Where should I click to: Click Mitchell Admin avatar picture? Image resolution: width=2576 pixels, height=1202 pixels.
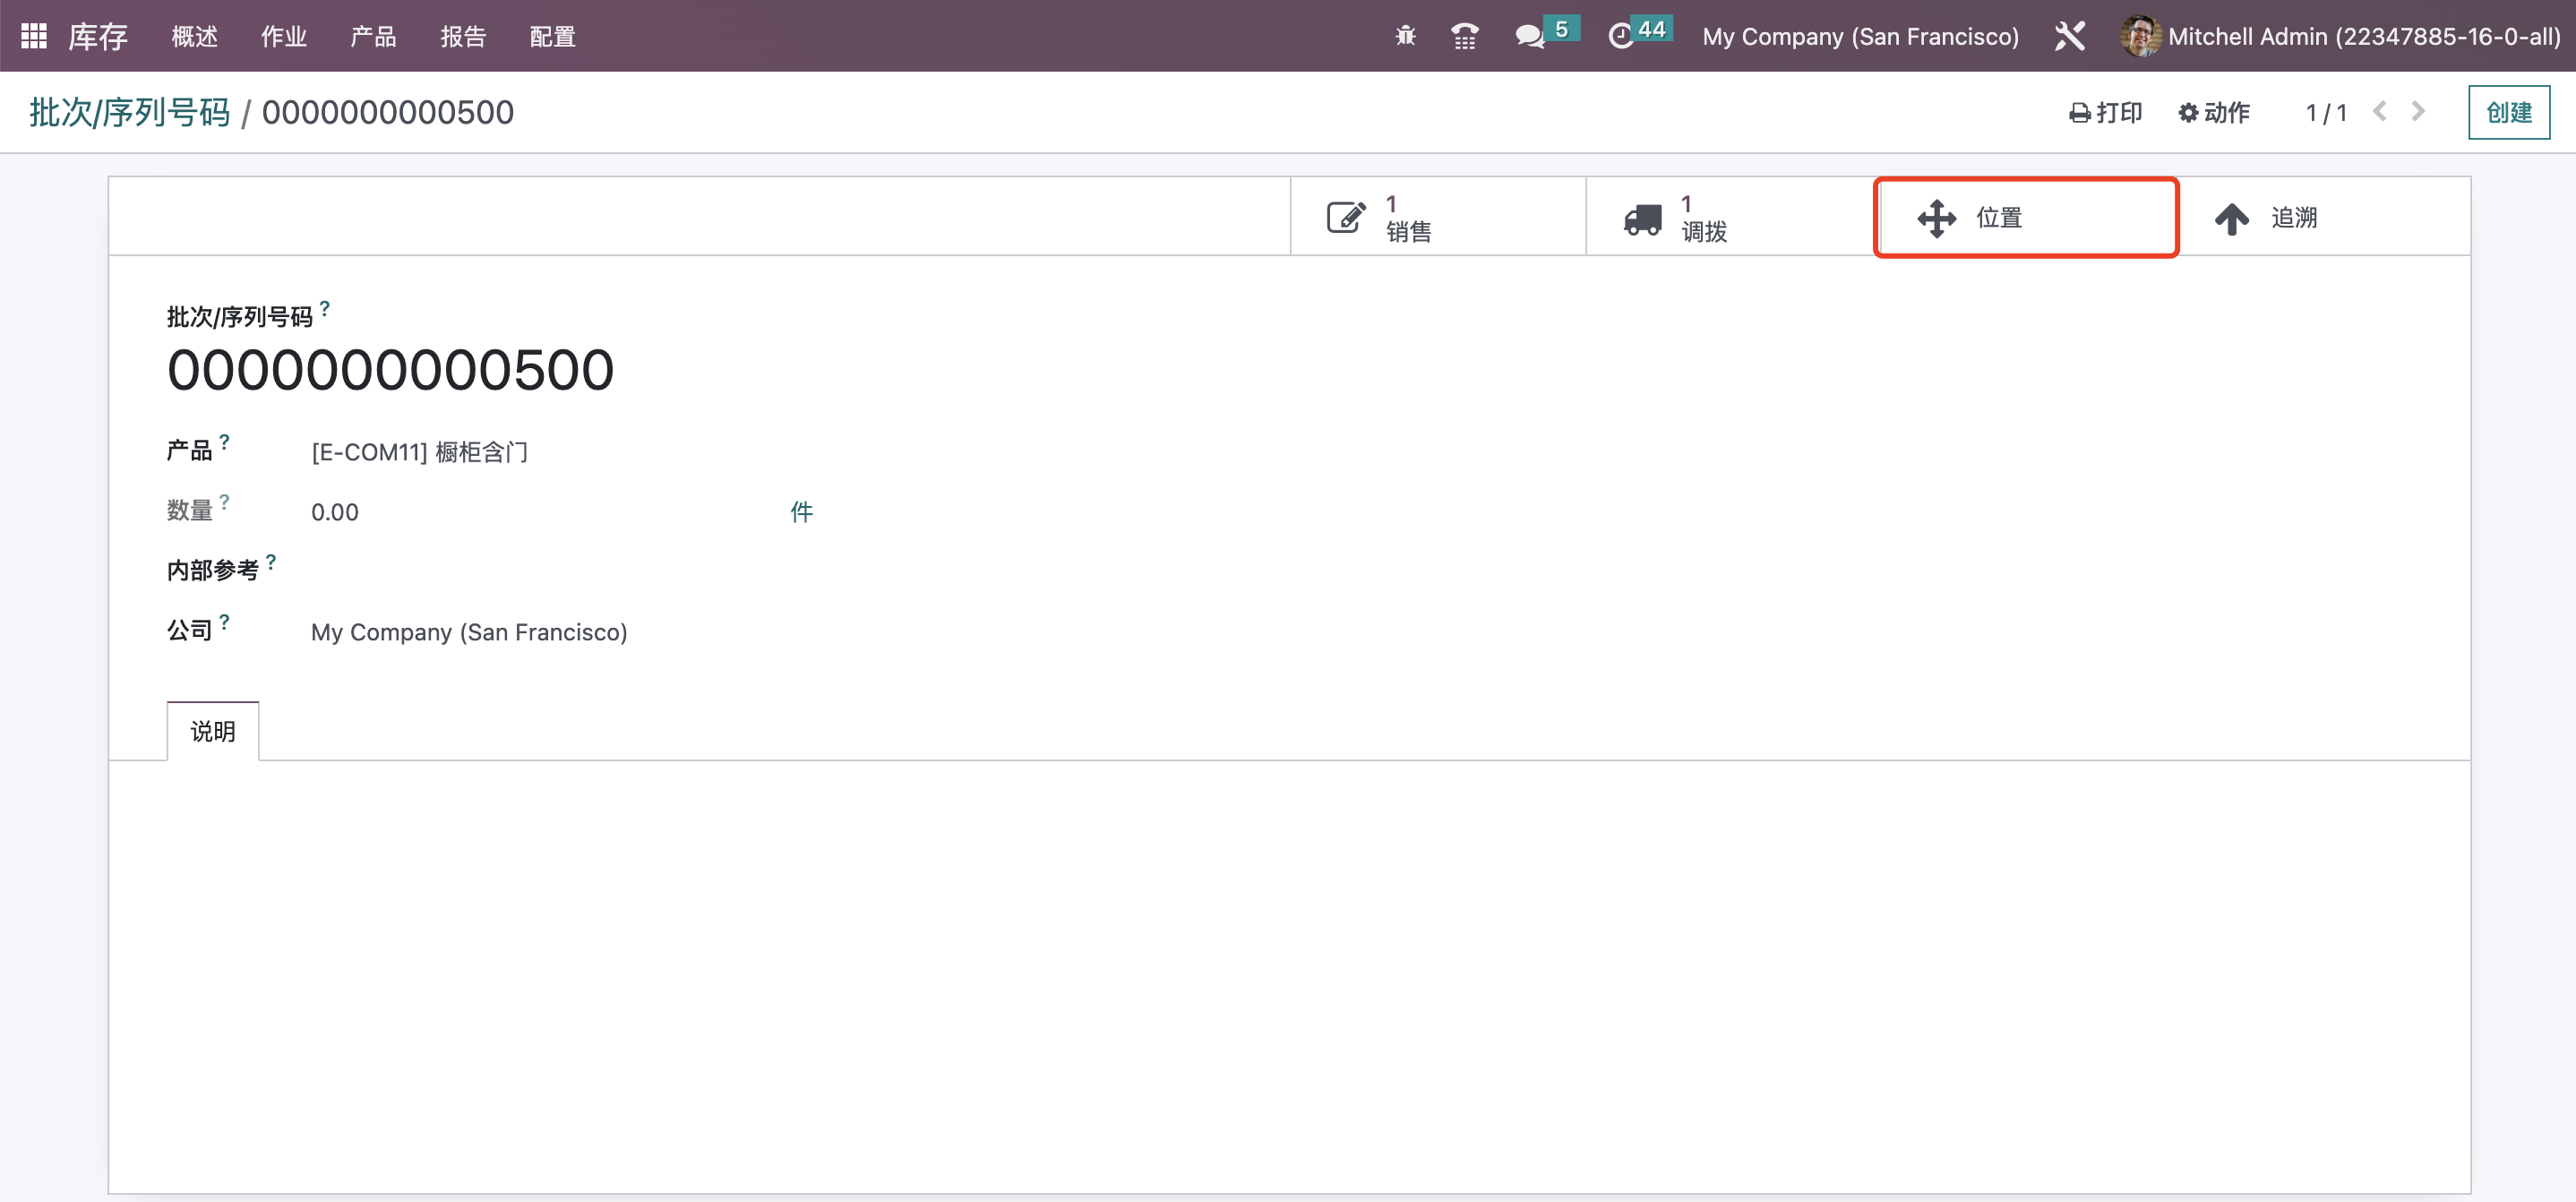(2140, 36)
